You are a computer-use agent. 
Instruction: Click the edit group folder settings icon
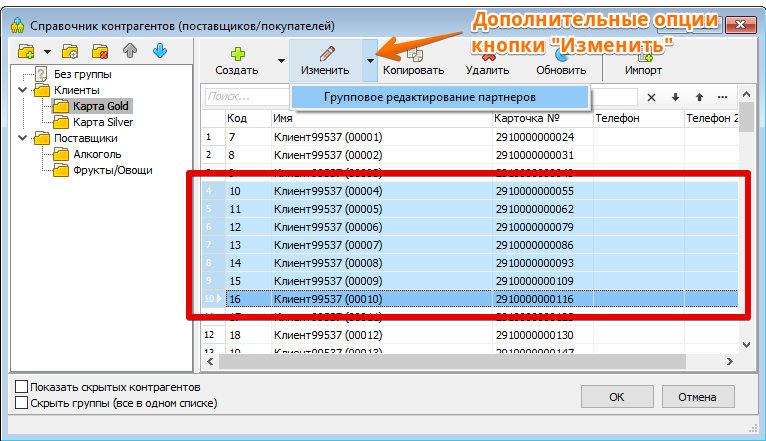coord(70,51)
